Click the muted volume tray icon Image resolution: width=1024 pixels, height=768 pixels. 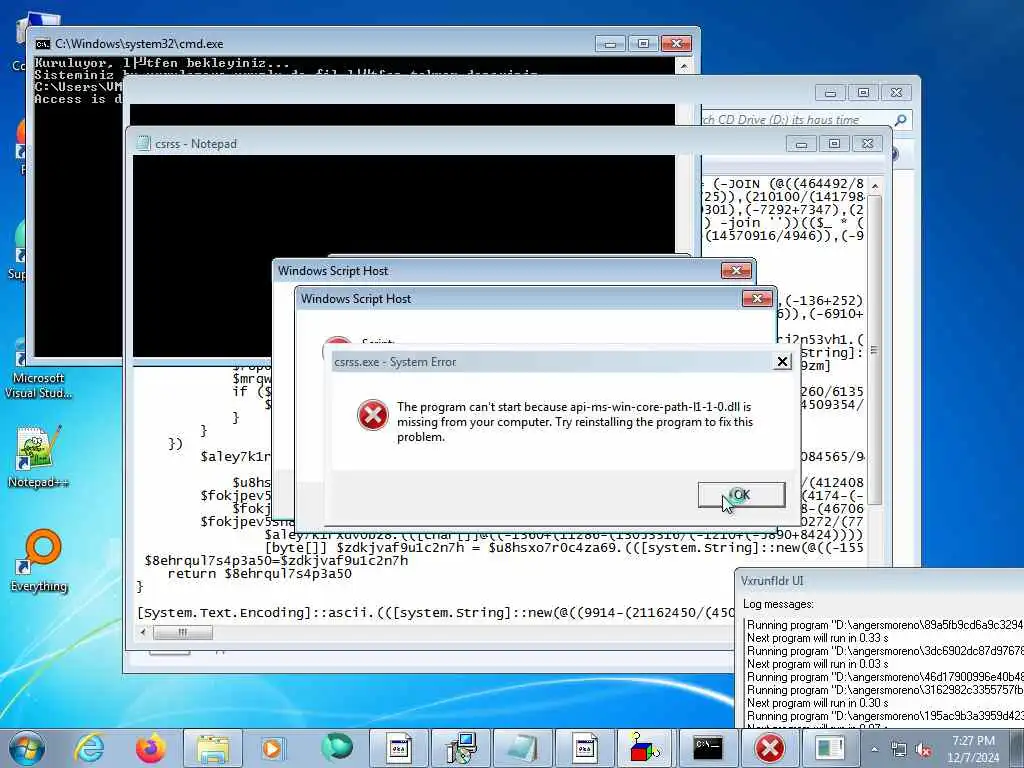coord(923,750)
